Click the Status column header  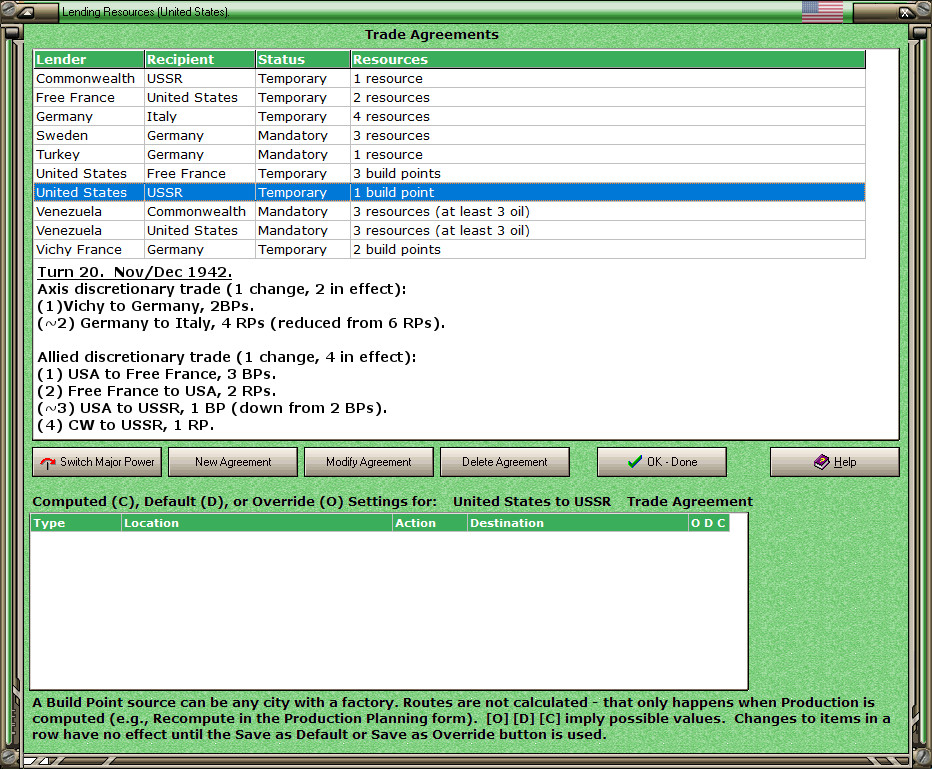(x=303, y=59)
